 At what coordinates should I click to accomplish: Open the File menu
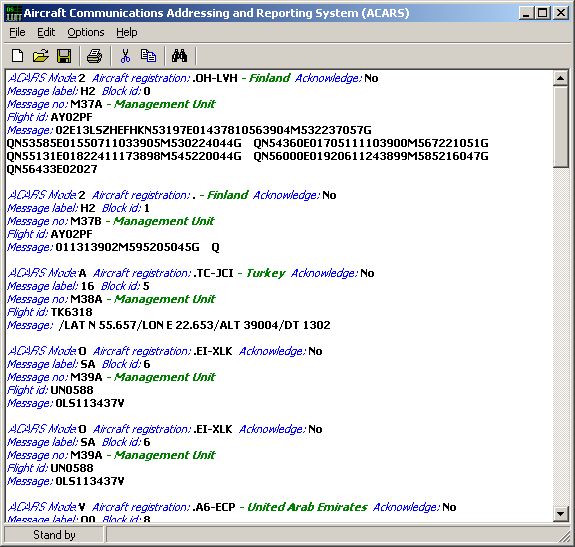[x=17, y=32]
